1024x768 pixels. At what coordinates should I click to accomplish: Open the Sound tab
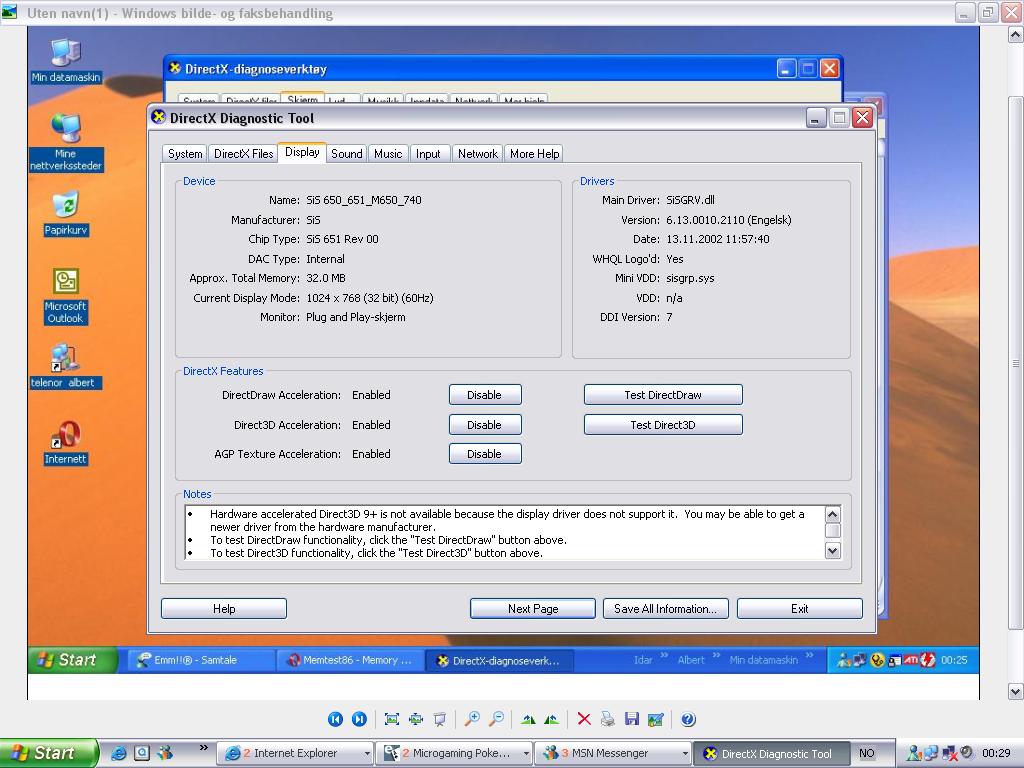click(346, 153)
